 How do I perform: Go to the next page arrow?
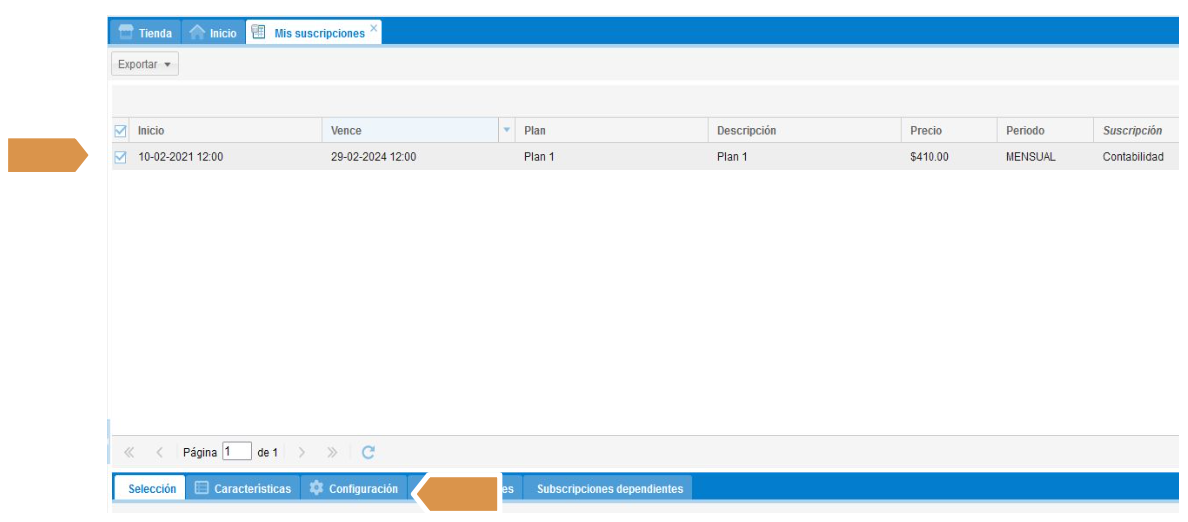pos(303,452)
